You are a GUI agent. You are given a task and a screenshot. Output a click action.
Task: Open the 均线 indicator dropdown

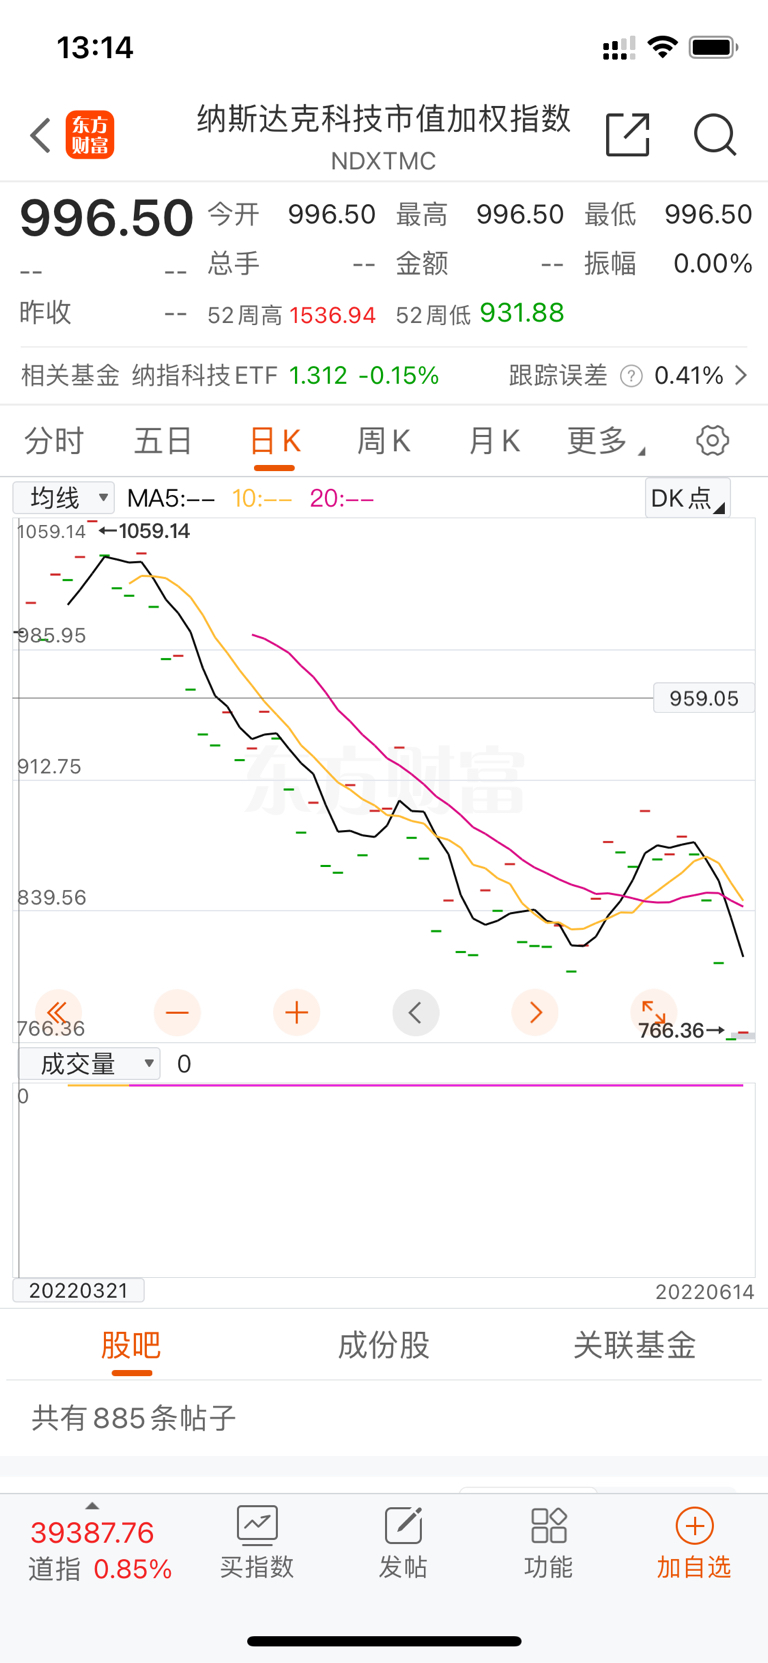click(64, 497)
